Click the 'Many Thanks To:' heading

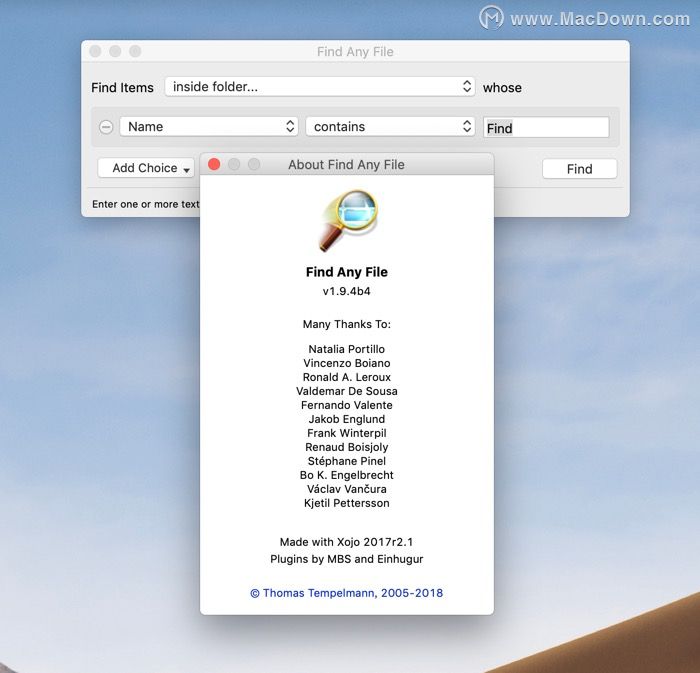tap(346, 324)
